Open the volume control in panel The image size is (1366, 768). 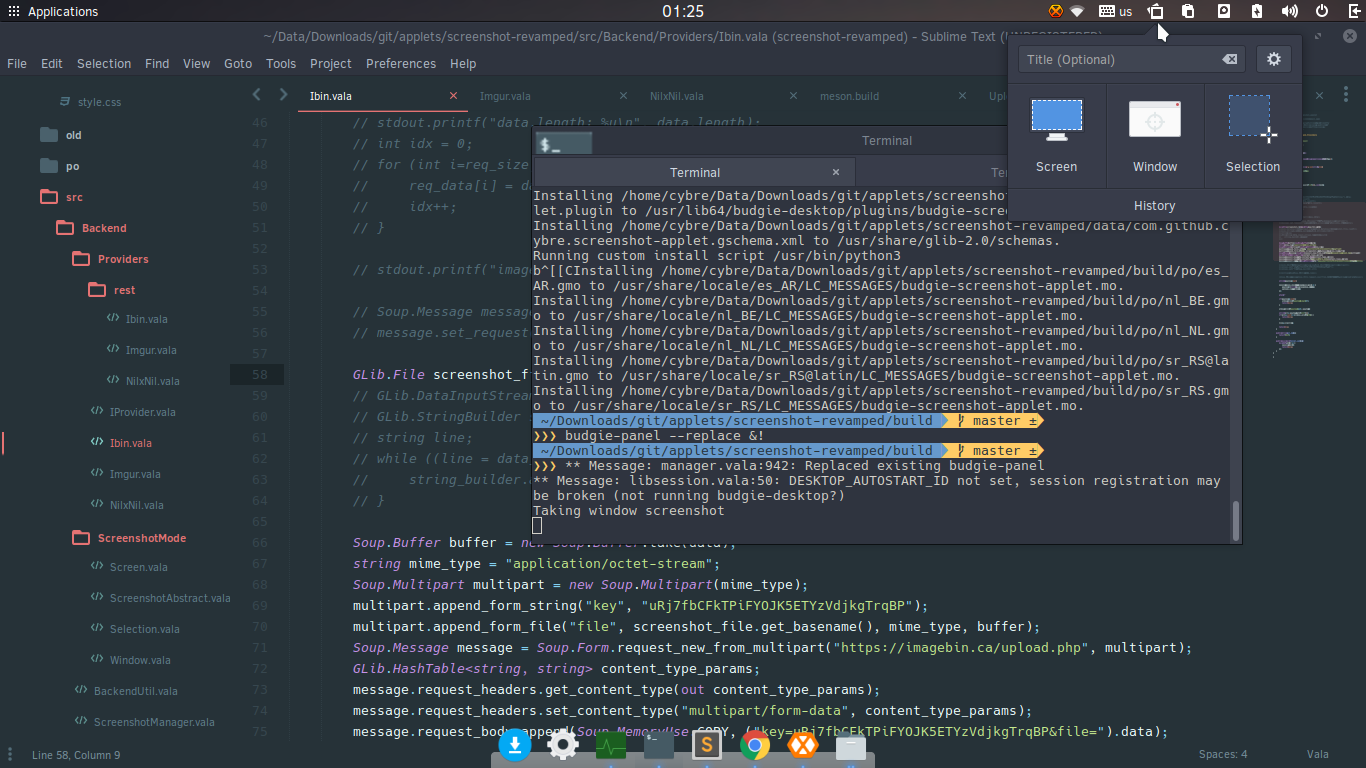1290,11
